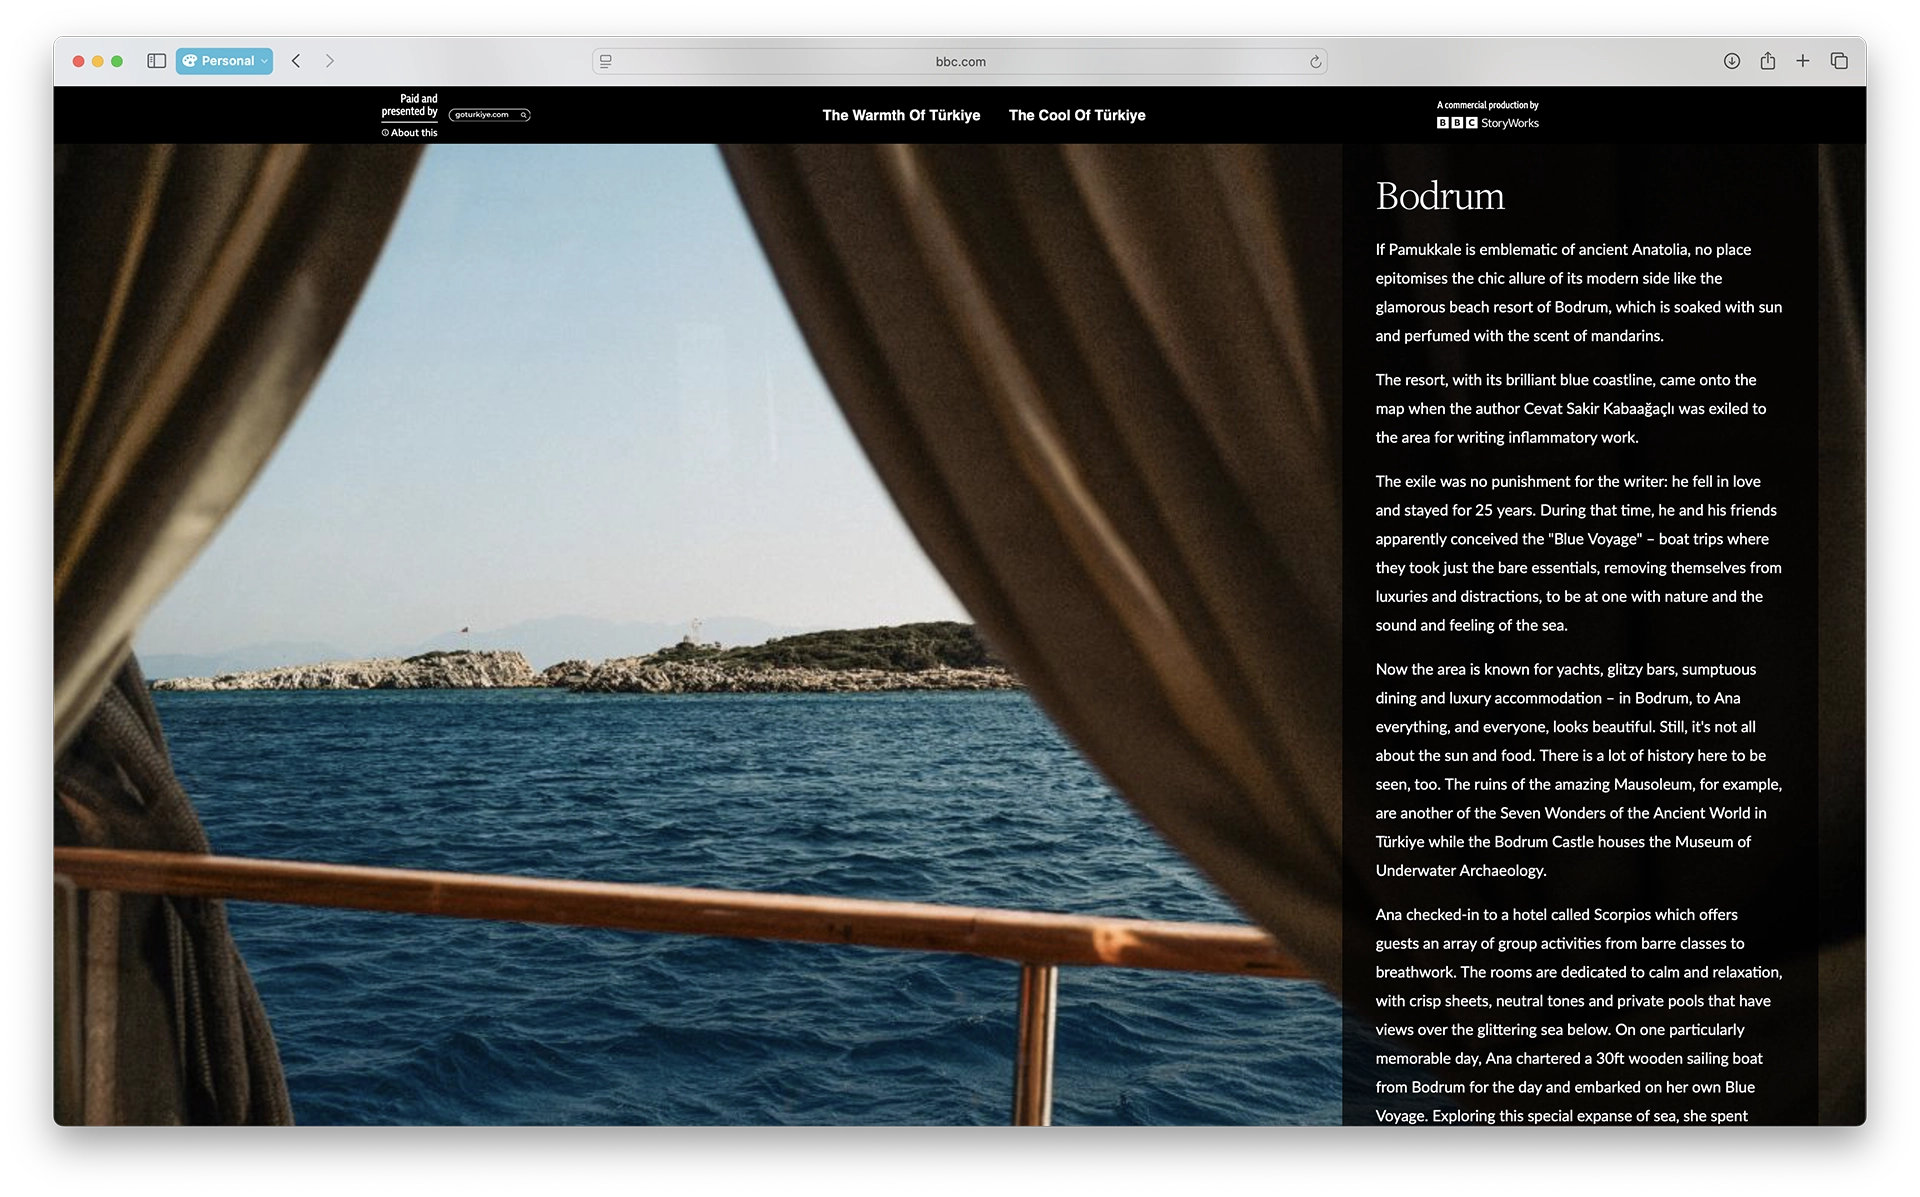This screenshot has height=1197, width=1920.
Task: Click the Bodrum coastline boat photo
Action: click(x=698, y=635)
